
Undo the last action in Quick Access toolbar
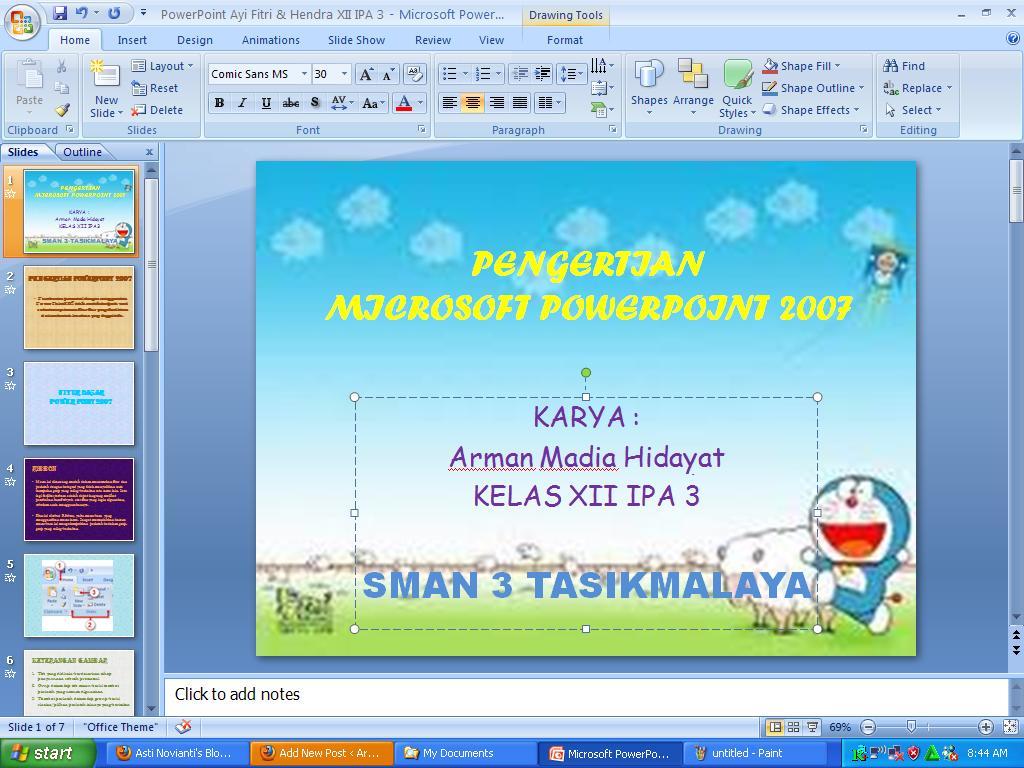82,13
